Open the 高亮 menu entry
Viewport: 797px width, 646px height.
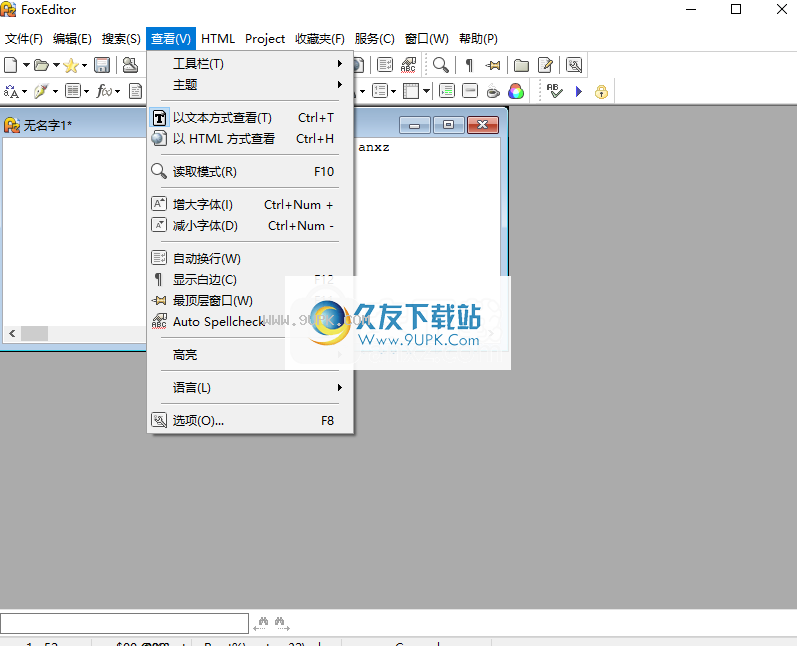250,355
